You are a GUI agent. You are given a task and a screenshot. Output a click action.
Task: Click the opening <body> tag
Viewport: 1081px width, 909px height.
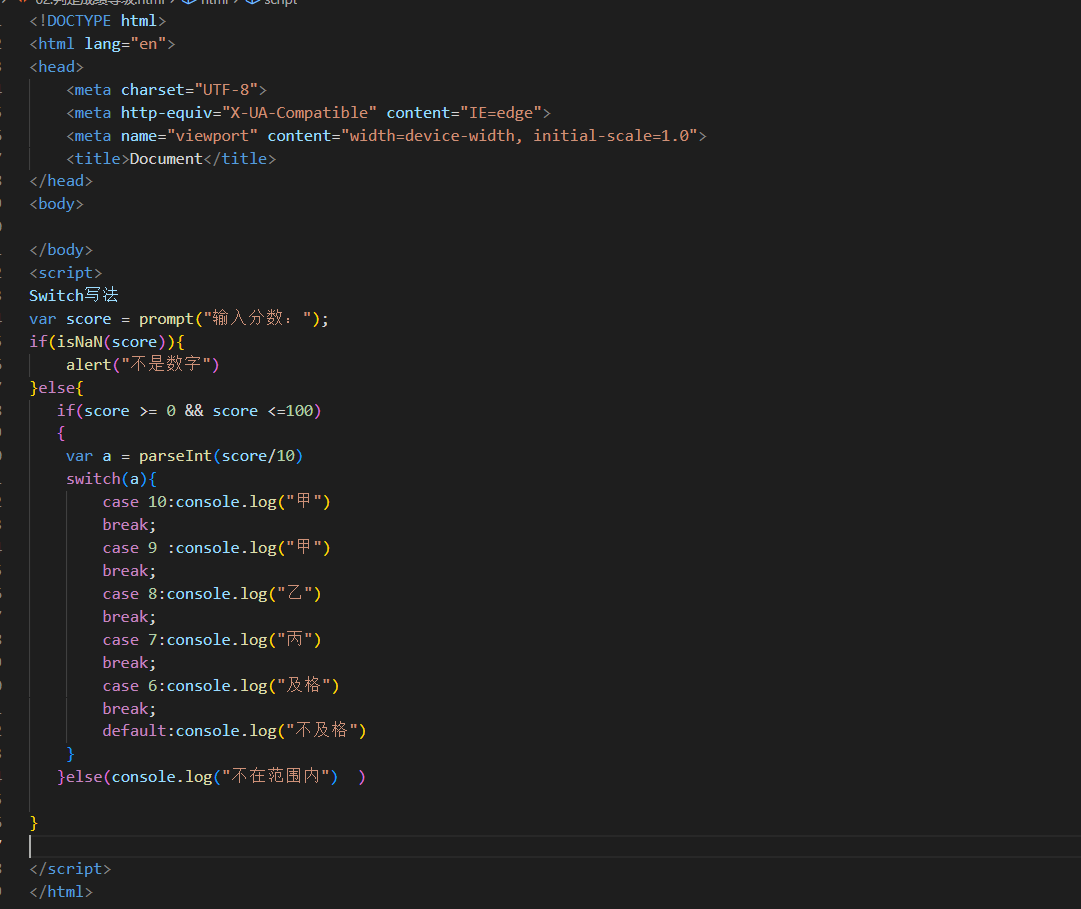pos(57,204)
